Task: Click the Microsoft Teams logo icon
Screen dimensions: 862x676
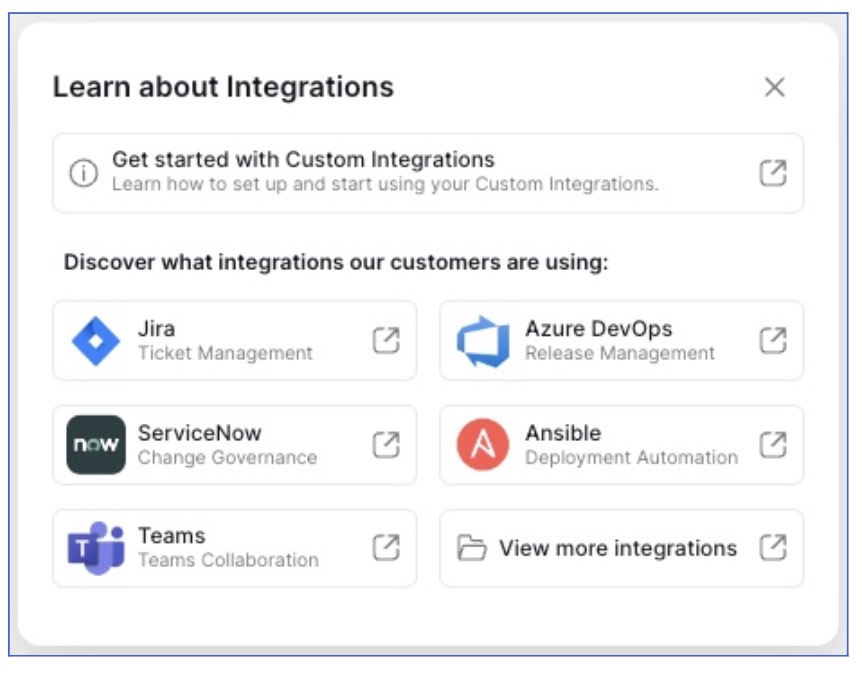Action: [x=96, y=548]
